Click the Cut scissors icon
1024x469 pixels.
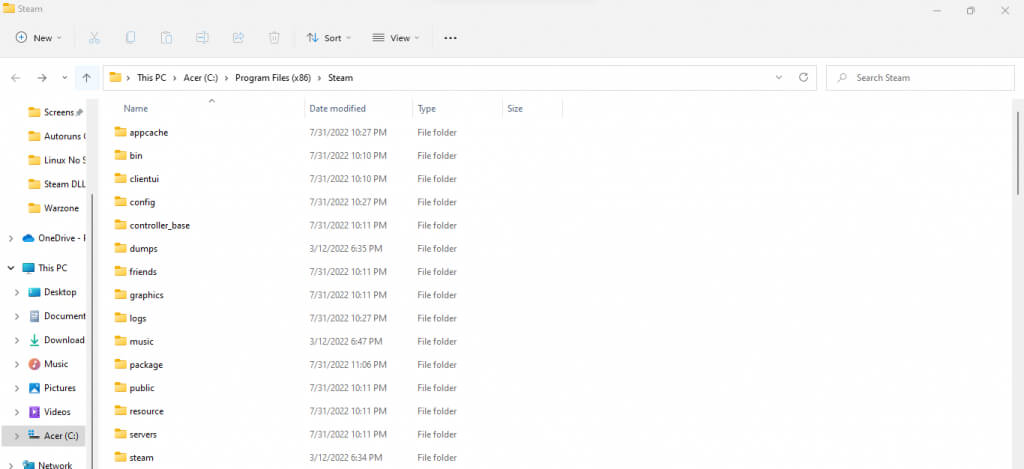94,38
